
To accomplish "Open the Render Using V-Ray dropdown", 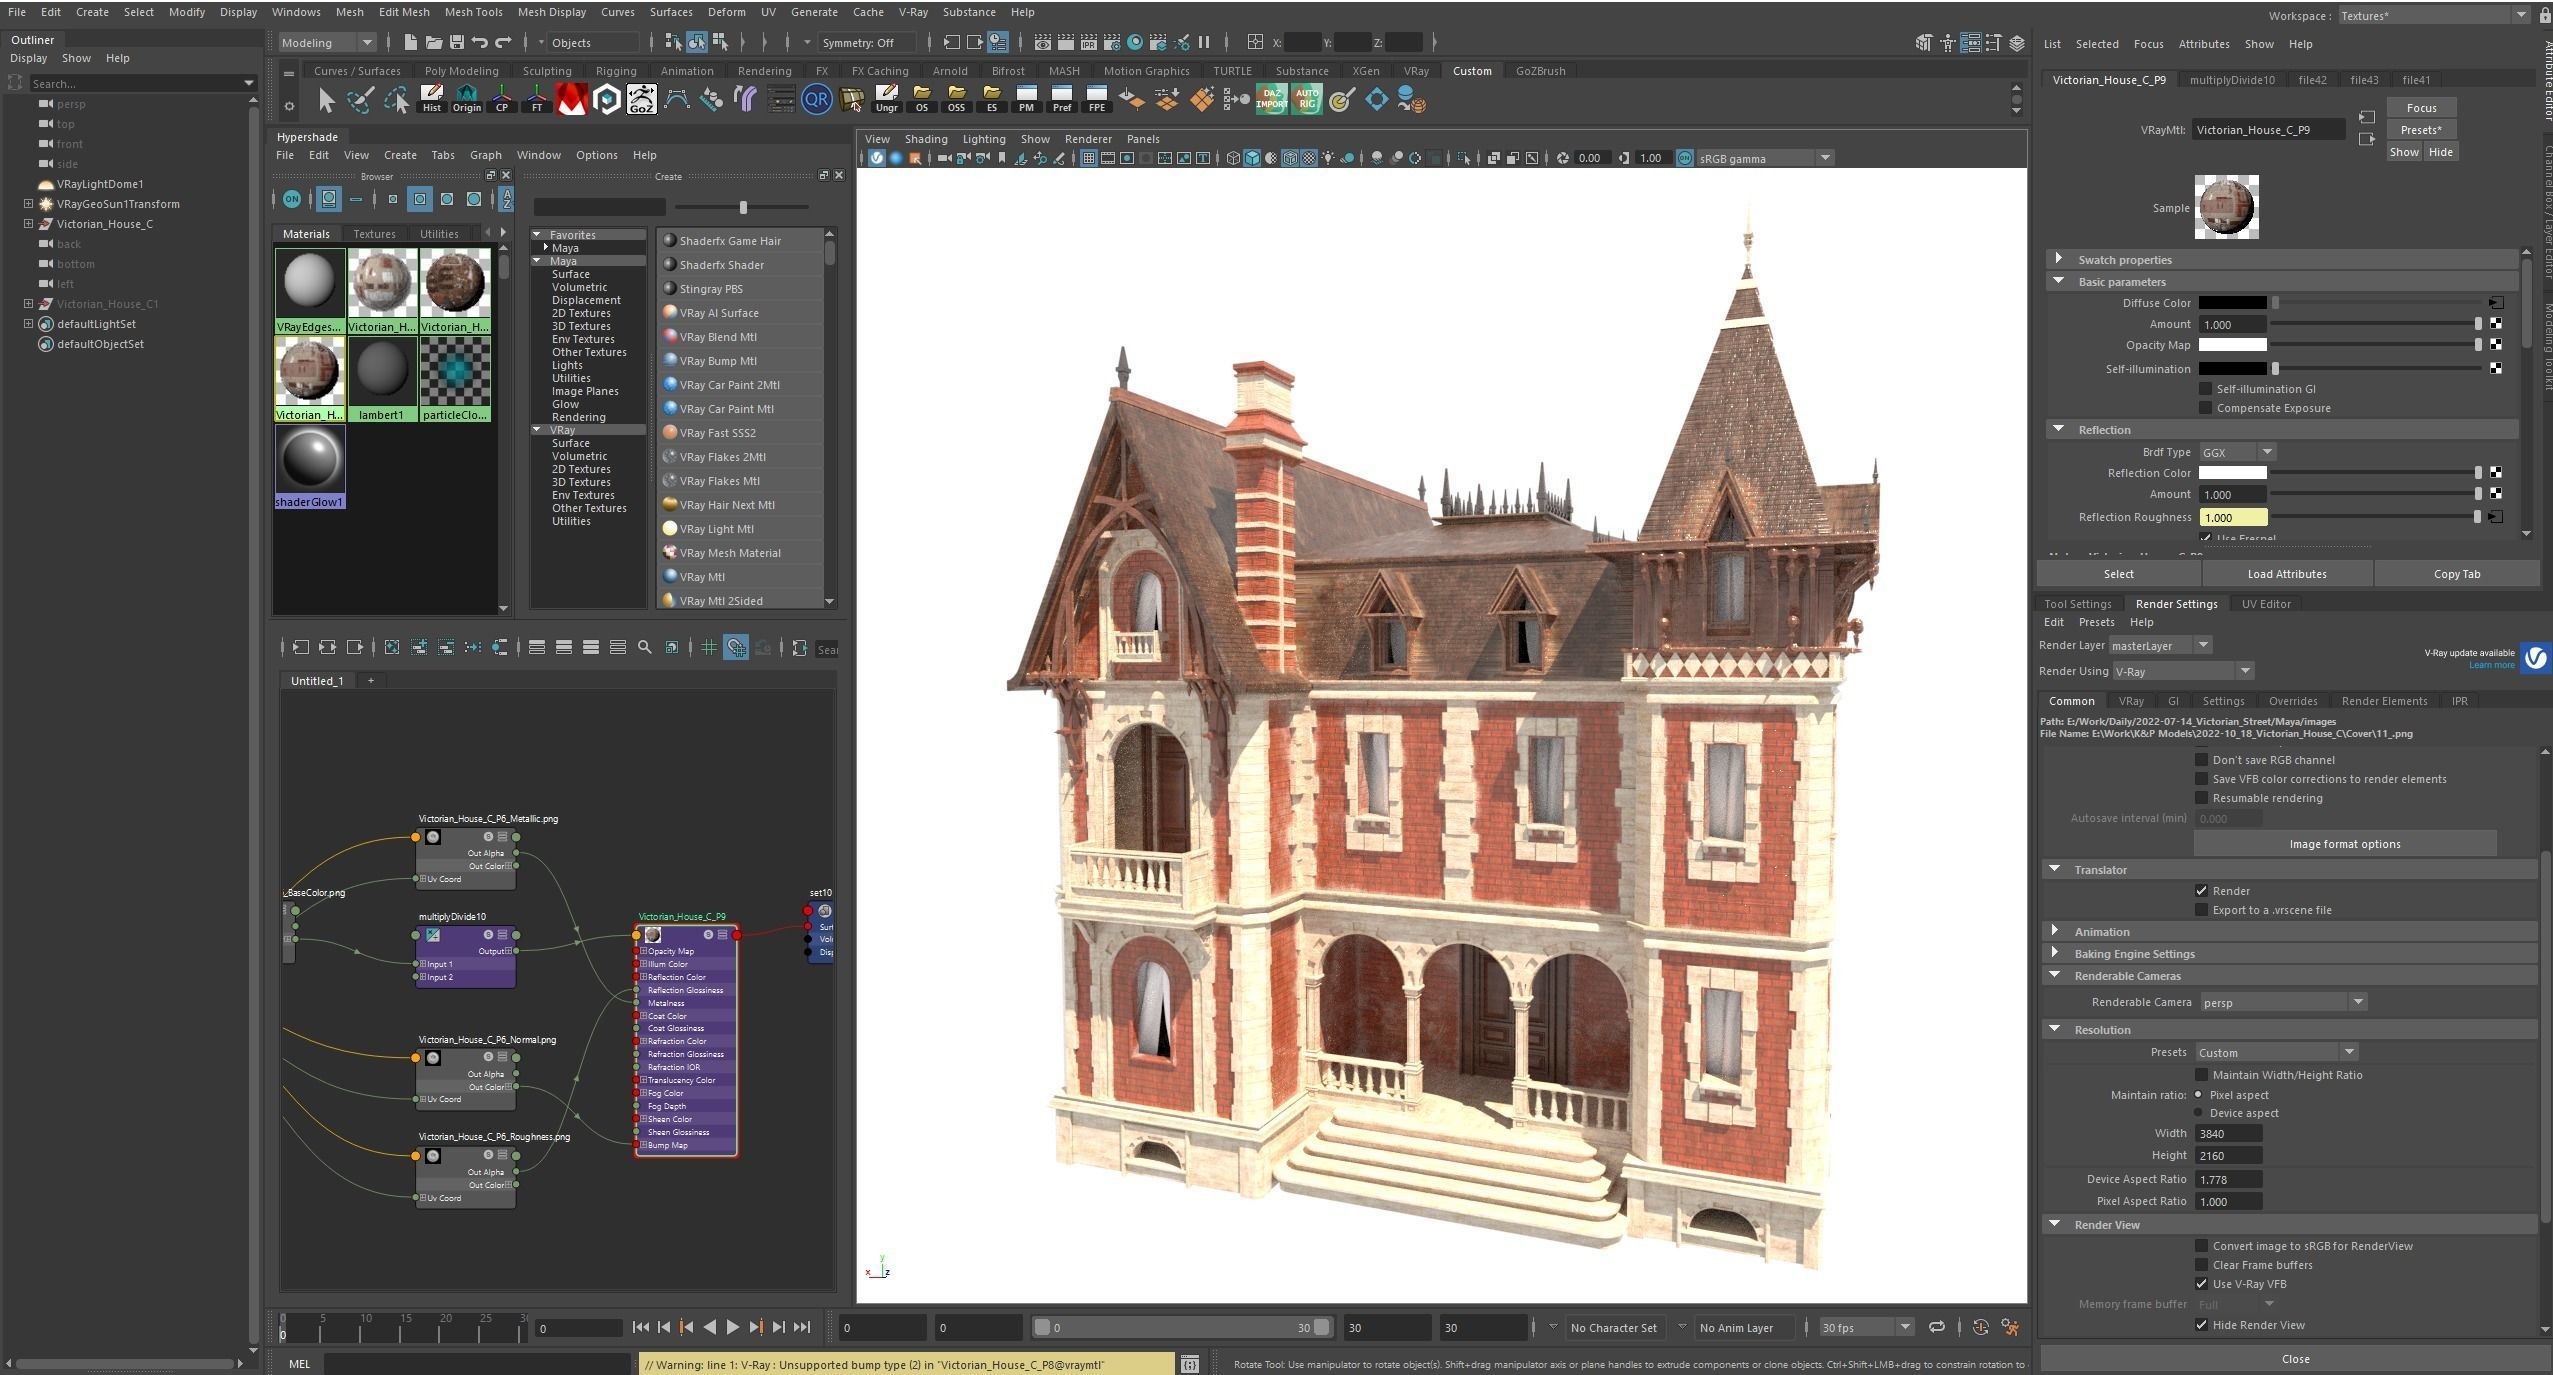I will [x=2182, y=671].
